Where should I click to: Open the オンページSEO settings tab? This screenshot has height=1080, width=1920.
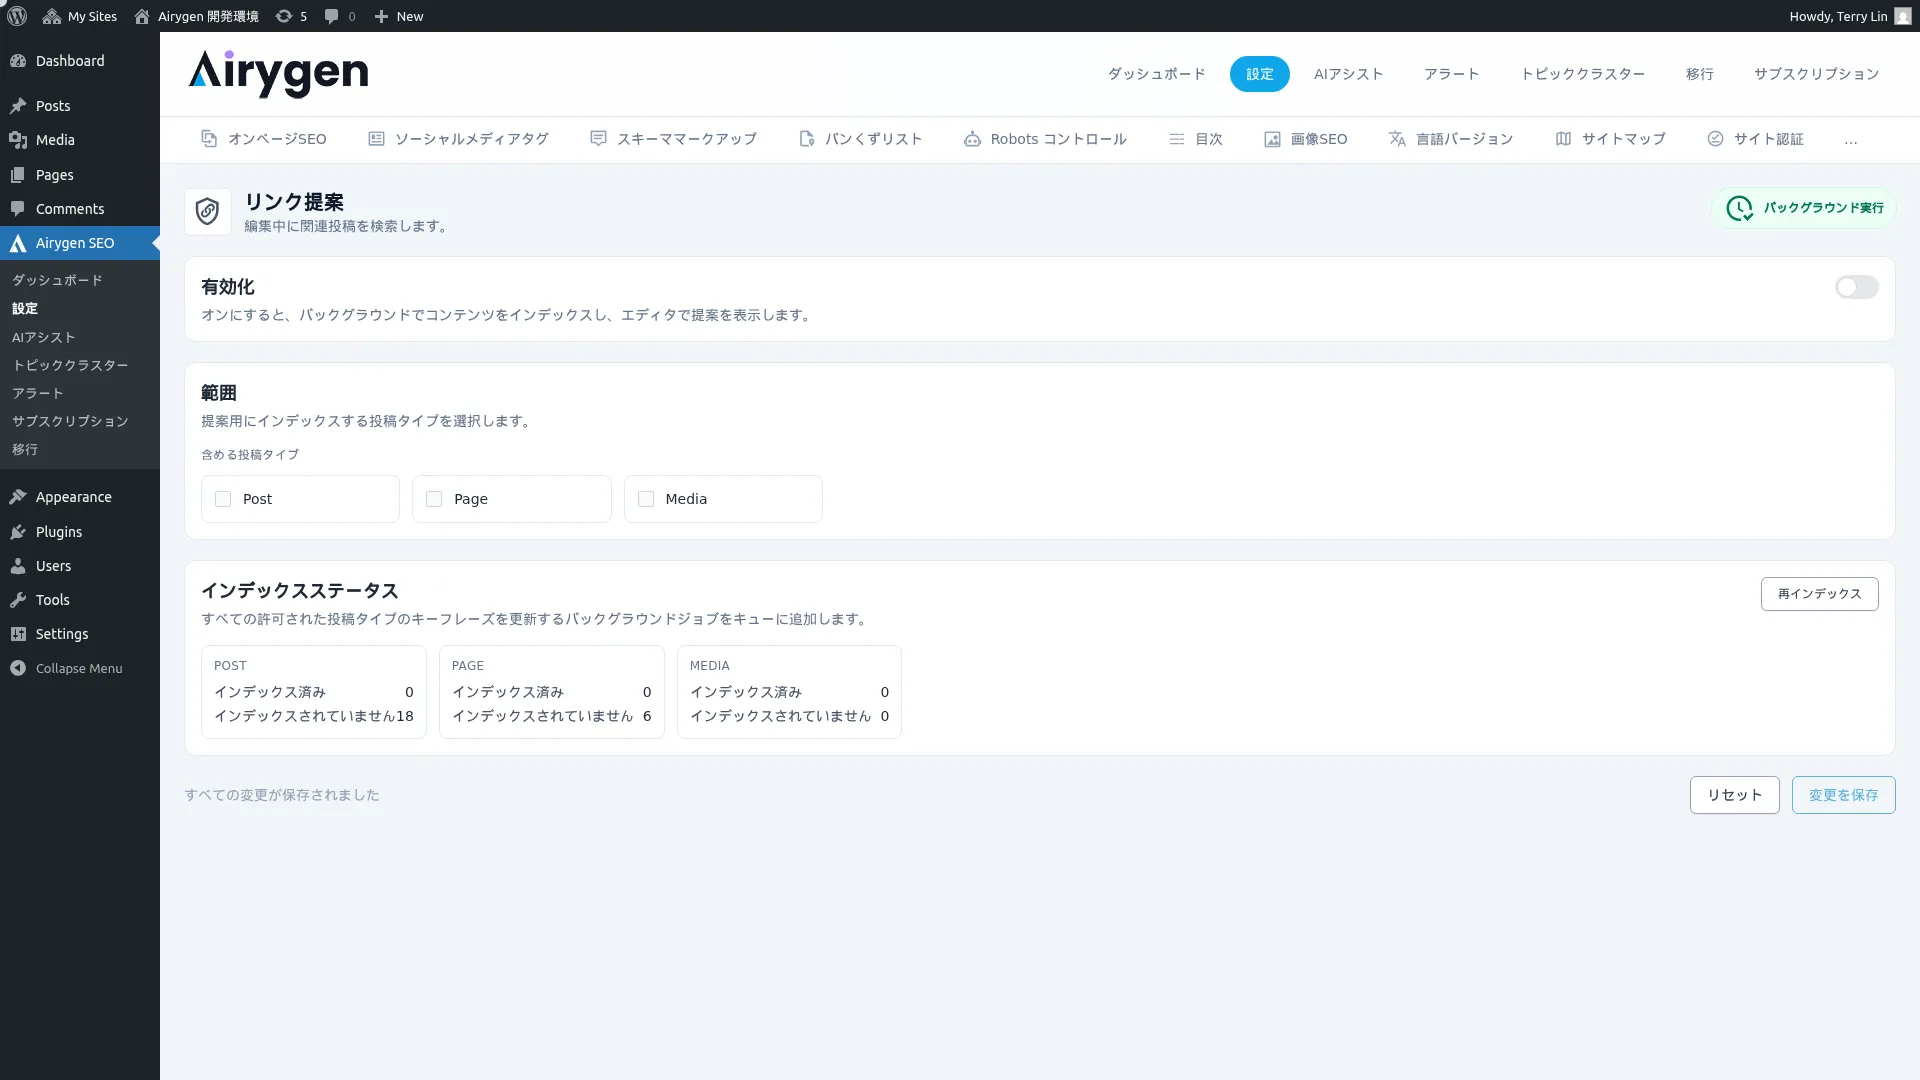coord(264,139)
